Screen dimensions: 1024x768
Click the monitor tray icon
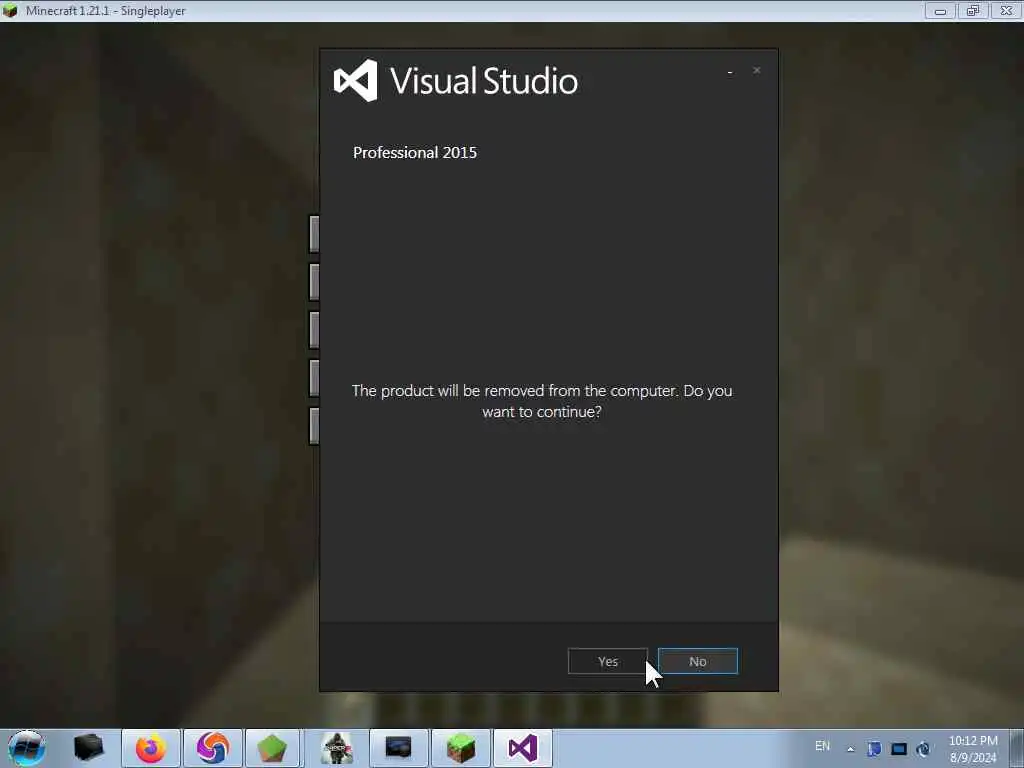[x=899, y=749]
